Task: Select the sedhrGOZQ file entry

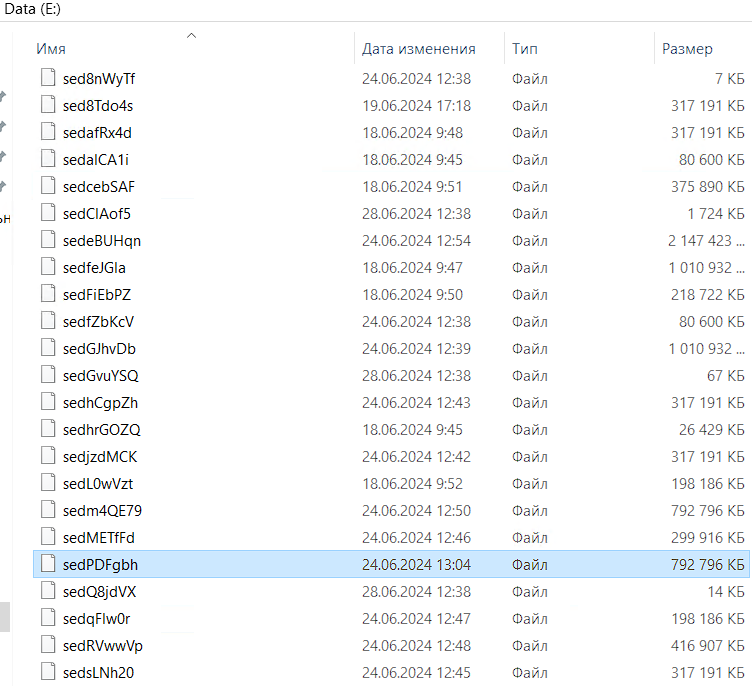Action: 101,429
